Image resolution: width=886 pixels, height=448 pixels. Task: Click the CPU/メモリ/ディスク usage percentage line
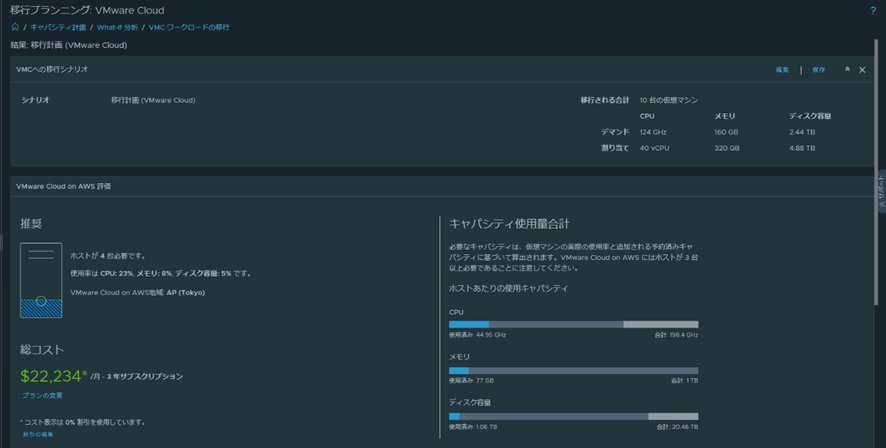[x=160, y=273]
